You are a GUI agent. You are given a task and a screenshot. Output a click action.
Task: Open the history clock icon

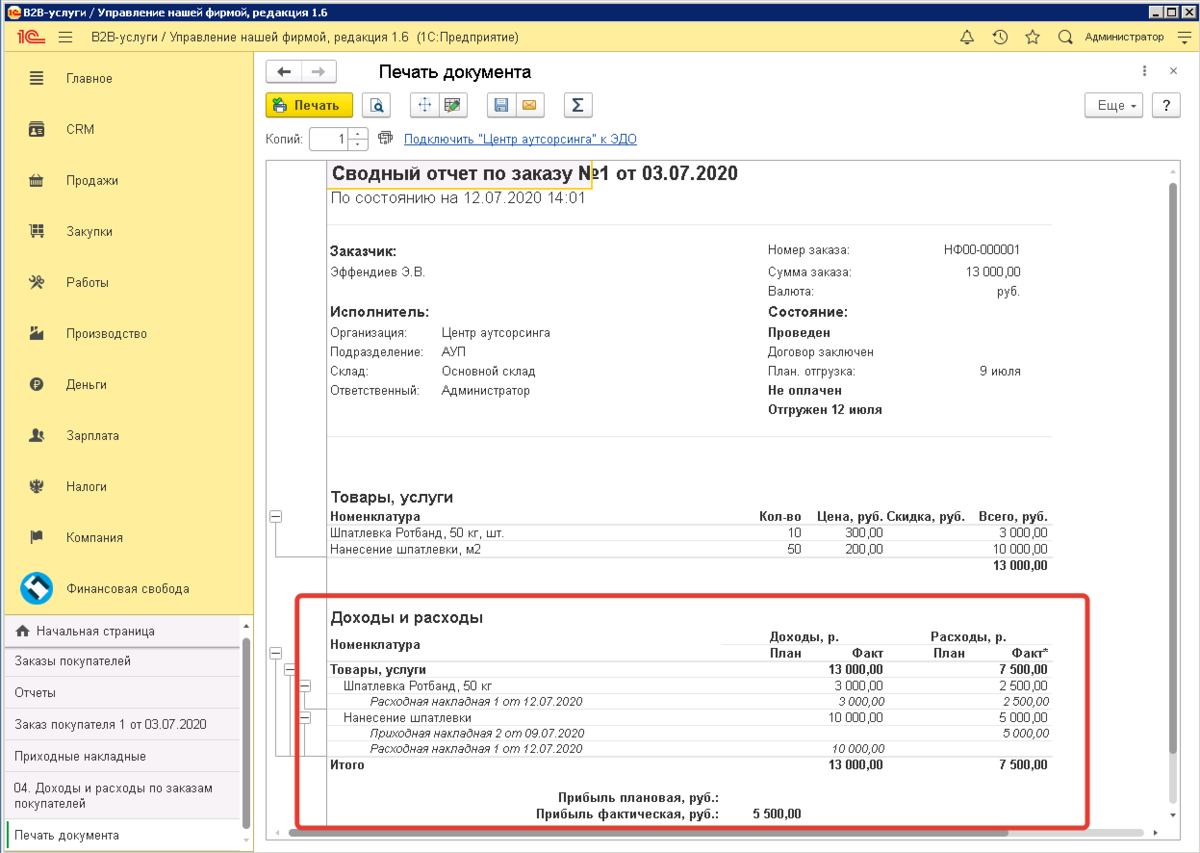(1000, 37)
